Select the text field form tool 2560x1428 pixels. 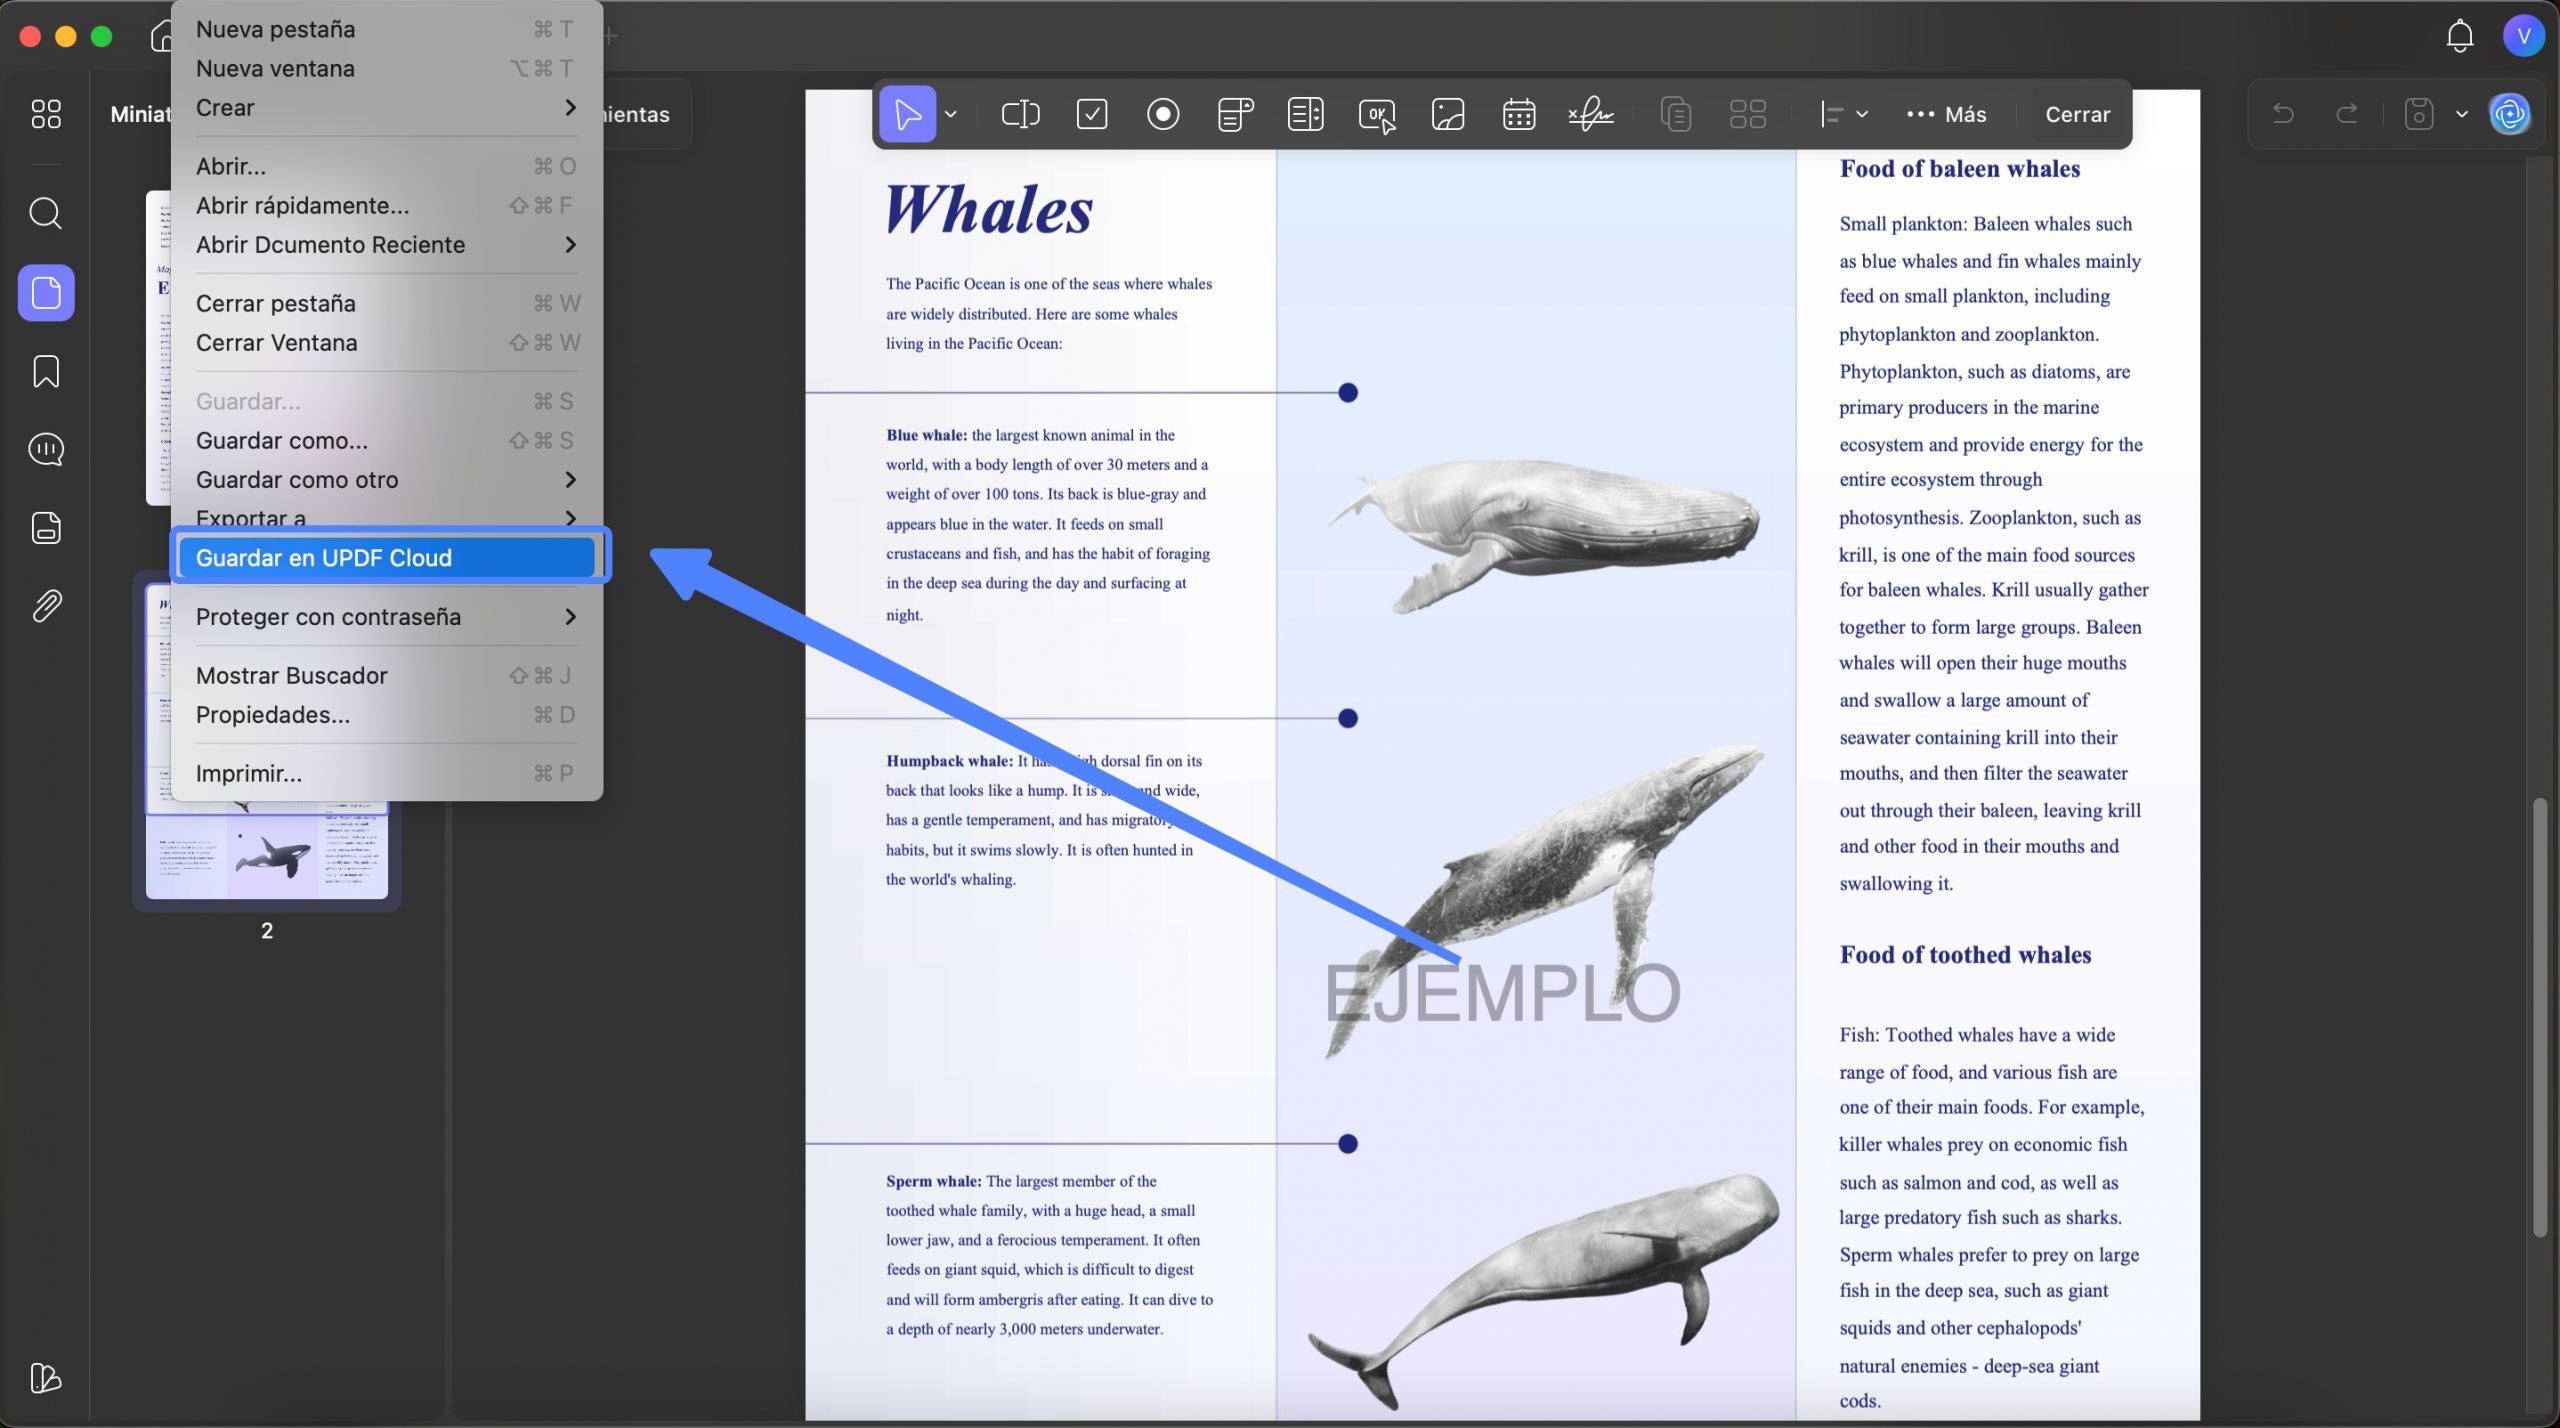[x=1020, y=114]
